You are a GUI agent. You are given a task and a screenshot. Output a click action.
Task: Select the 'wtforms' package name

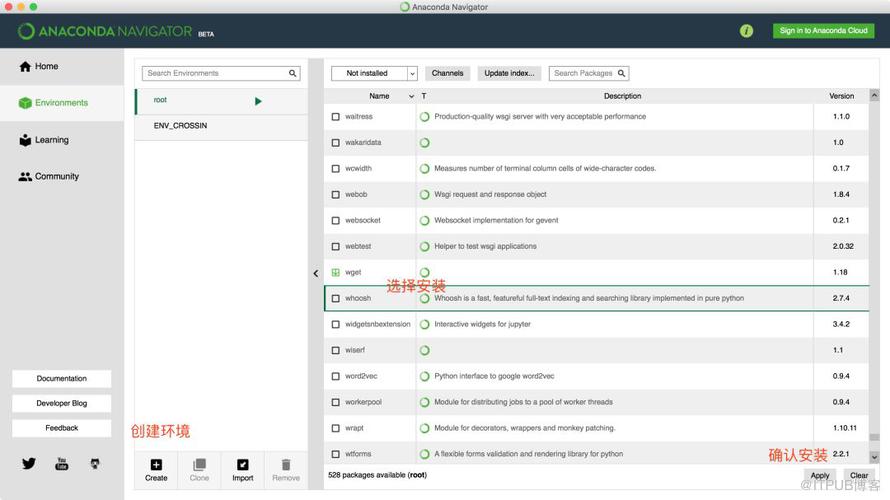(358, 454)
